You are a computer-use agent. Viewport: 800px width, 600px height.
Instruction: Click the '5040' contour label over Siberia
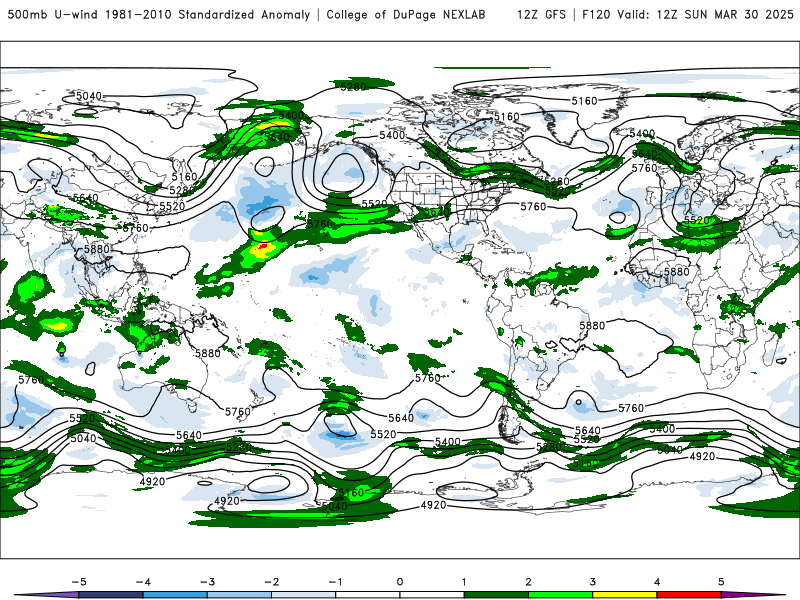pyautogui.click(x=89, y=96)
